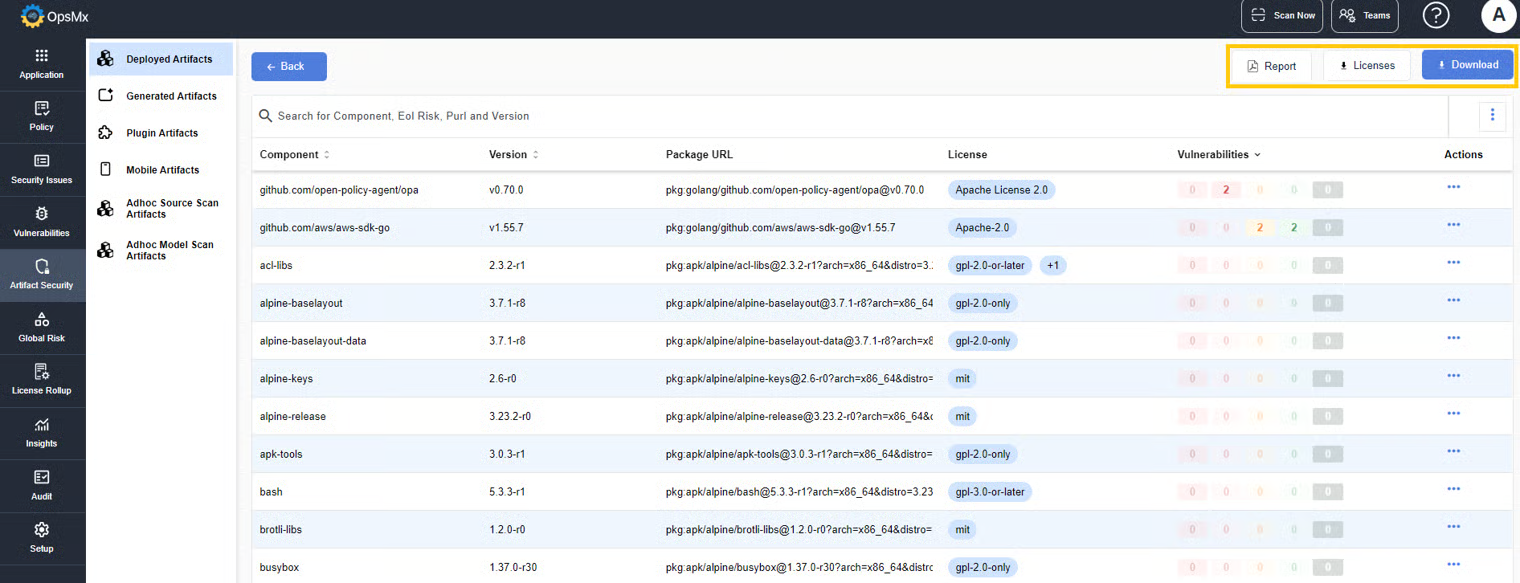
Task: Open the help question mark icon
Action: 1436,16
